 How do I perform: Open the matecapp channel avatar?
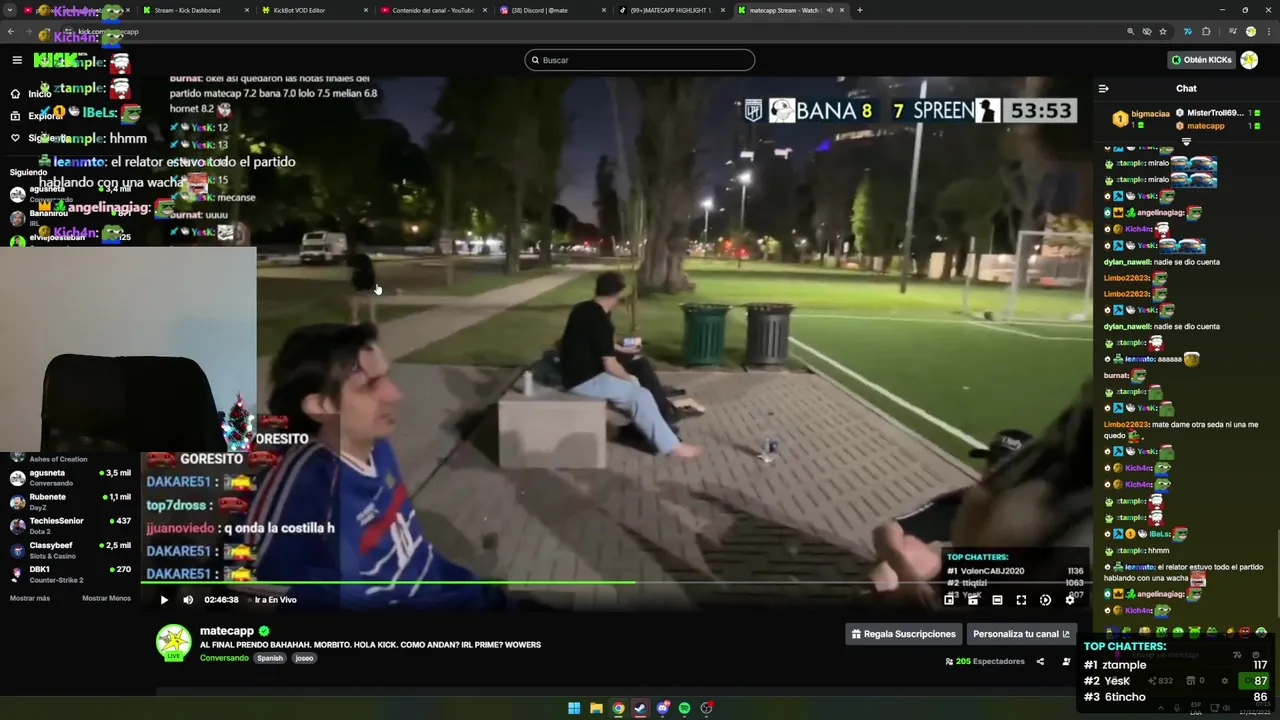pyautogui.click(x=173, y=642)
